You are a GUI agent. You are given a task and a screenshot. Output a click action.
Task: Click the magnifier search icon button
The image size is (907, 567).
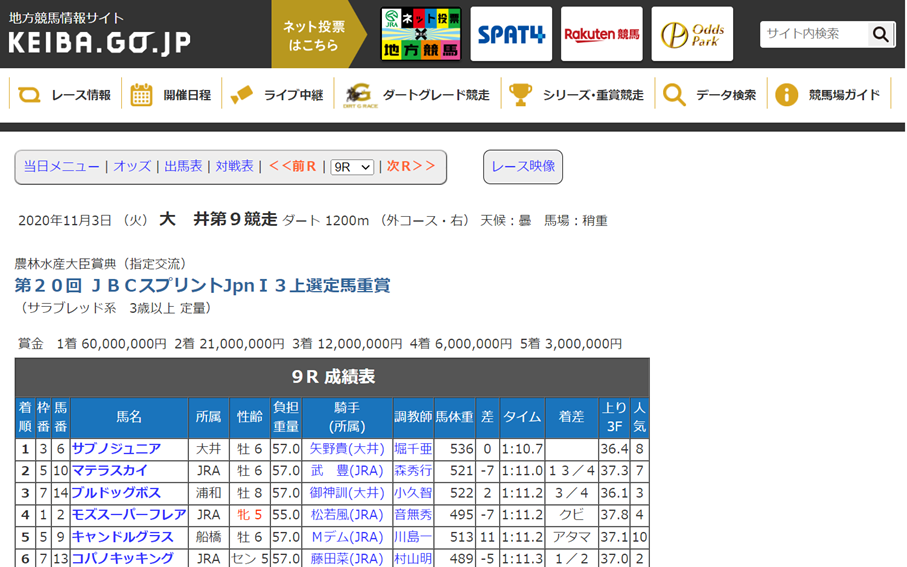[880, 34]
